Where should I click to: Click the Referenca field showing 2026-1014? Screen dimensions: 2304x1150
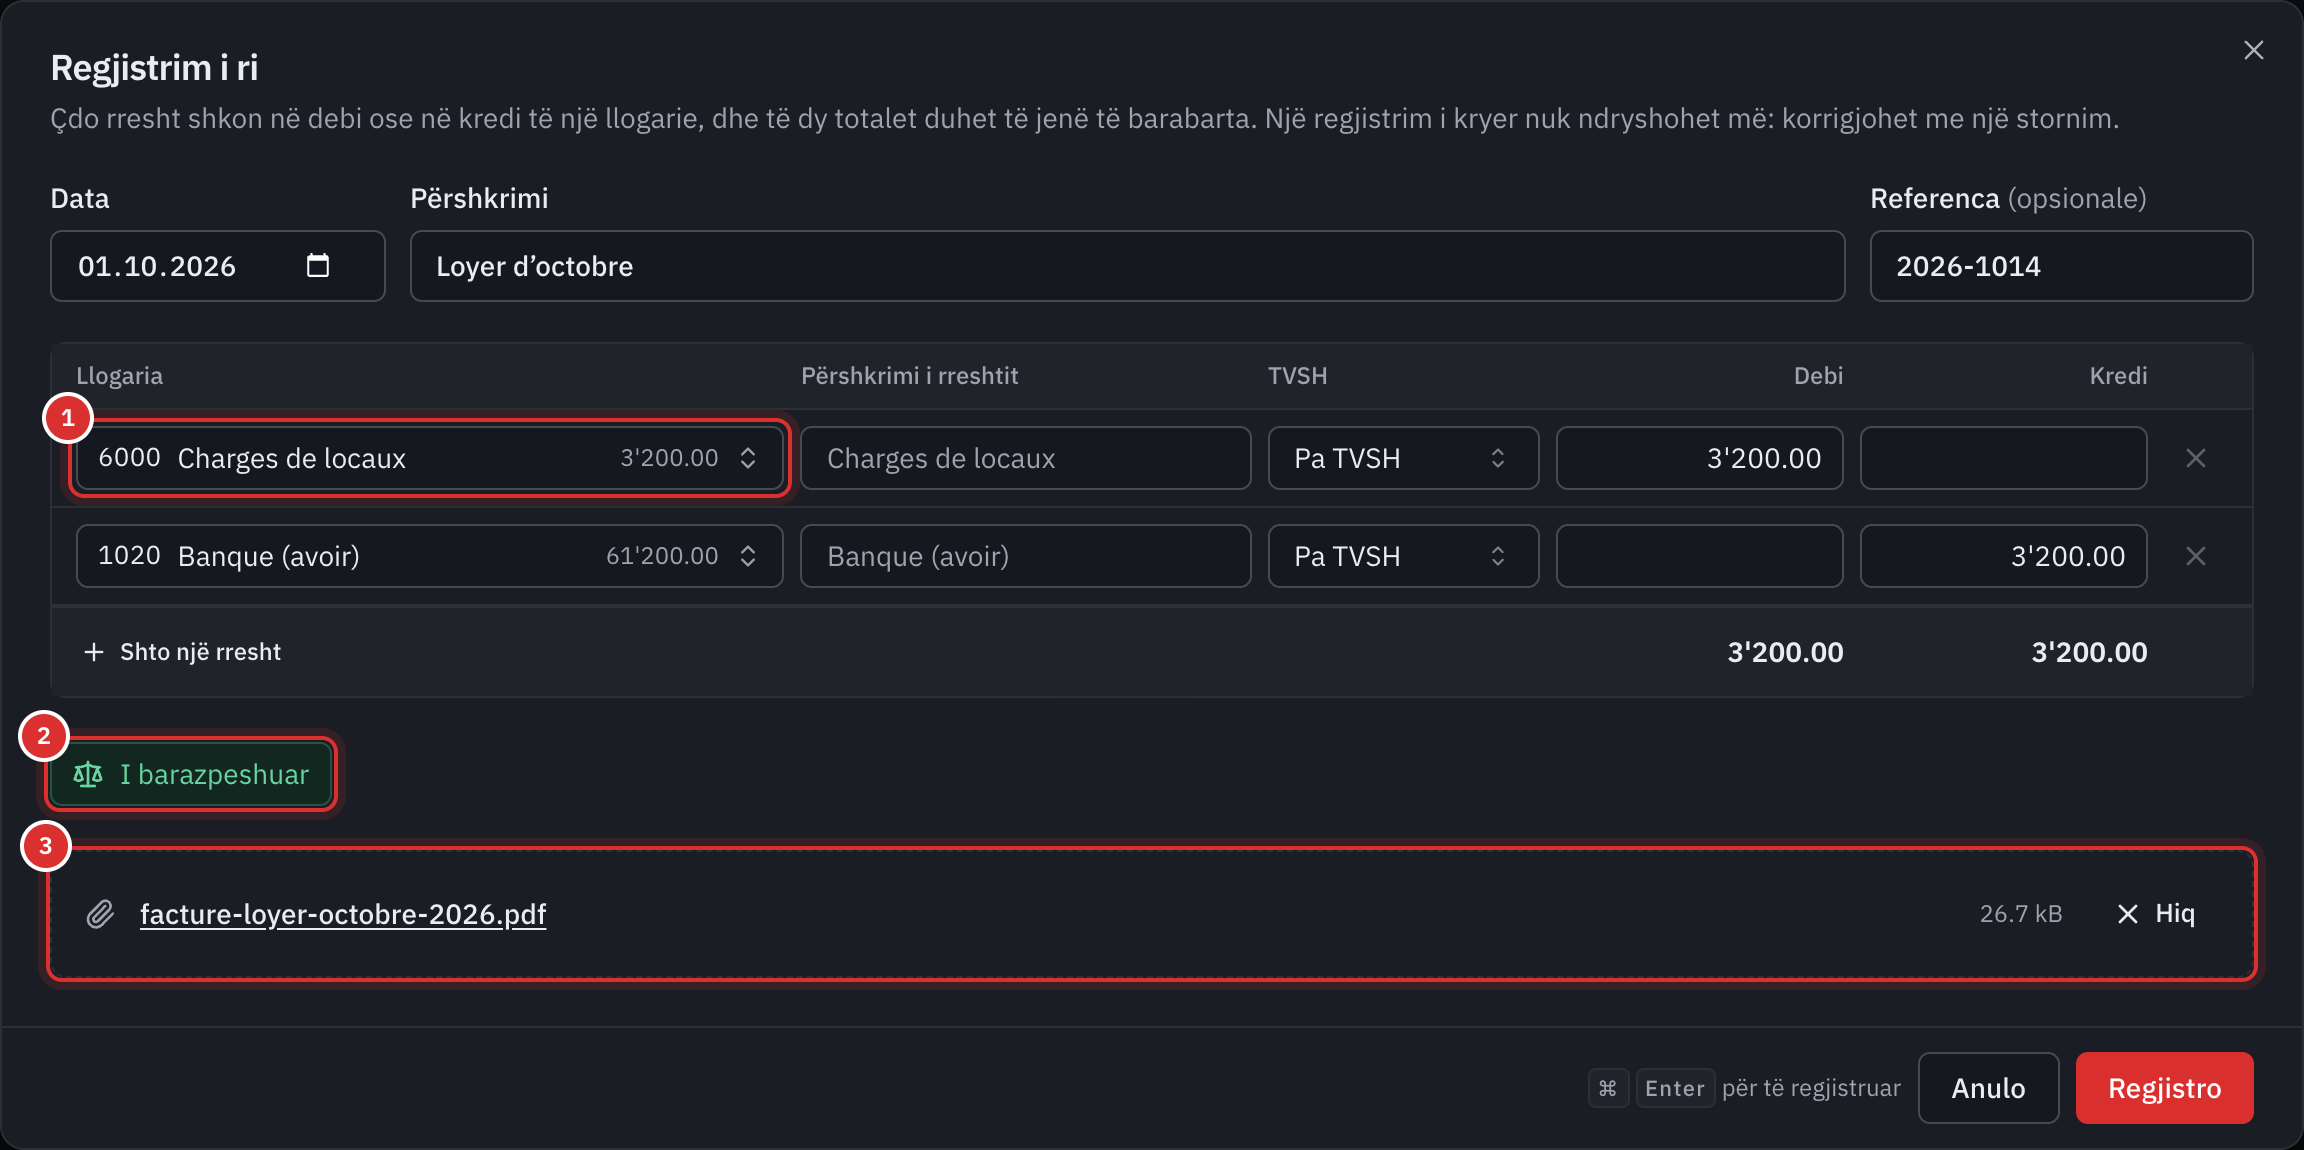tap(2061, 266)
